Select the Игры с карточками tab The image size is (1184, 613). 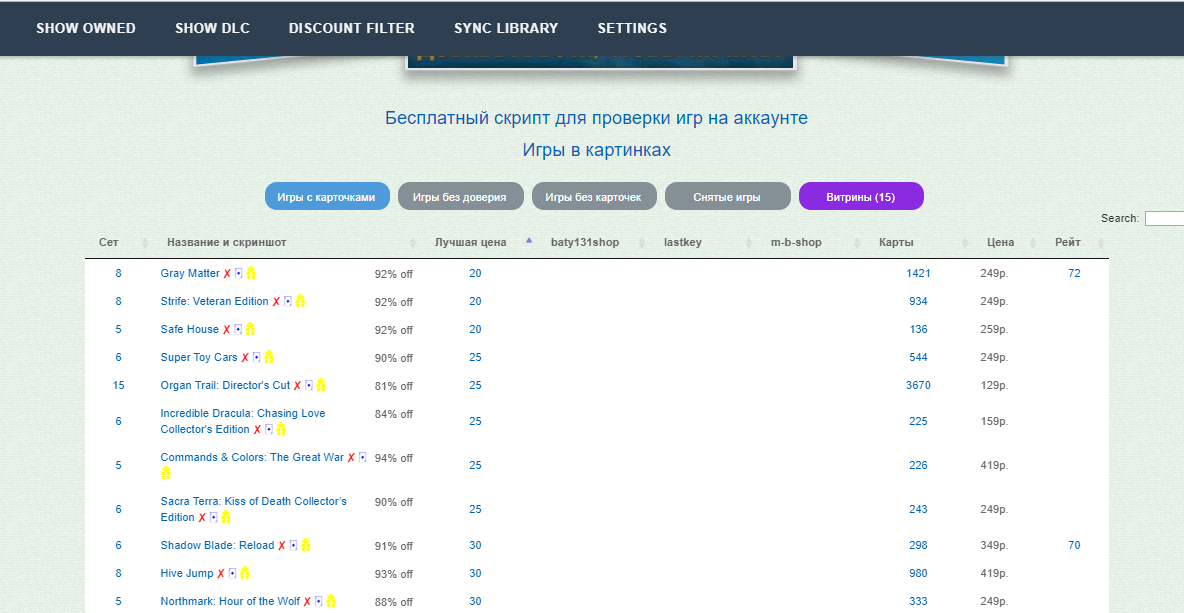pyautogui.click(x=327, y=196)
